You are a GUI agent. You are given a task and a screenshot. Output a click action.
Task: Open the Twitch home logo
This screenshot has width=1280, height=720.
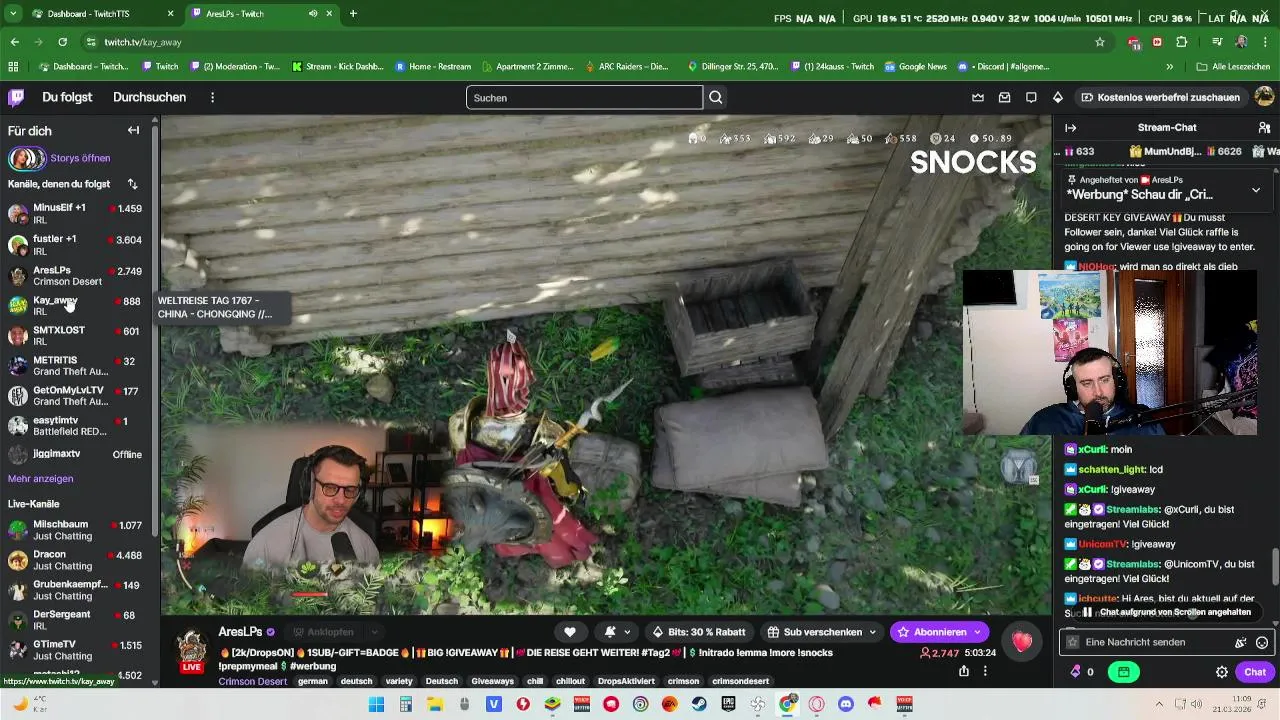(x=16, y=97)
